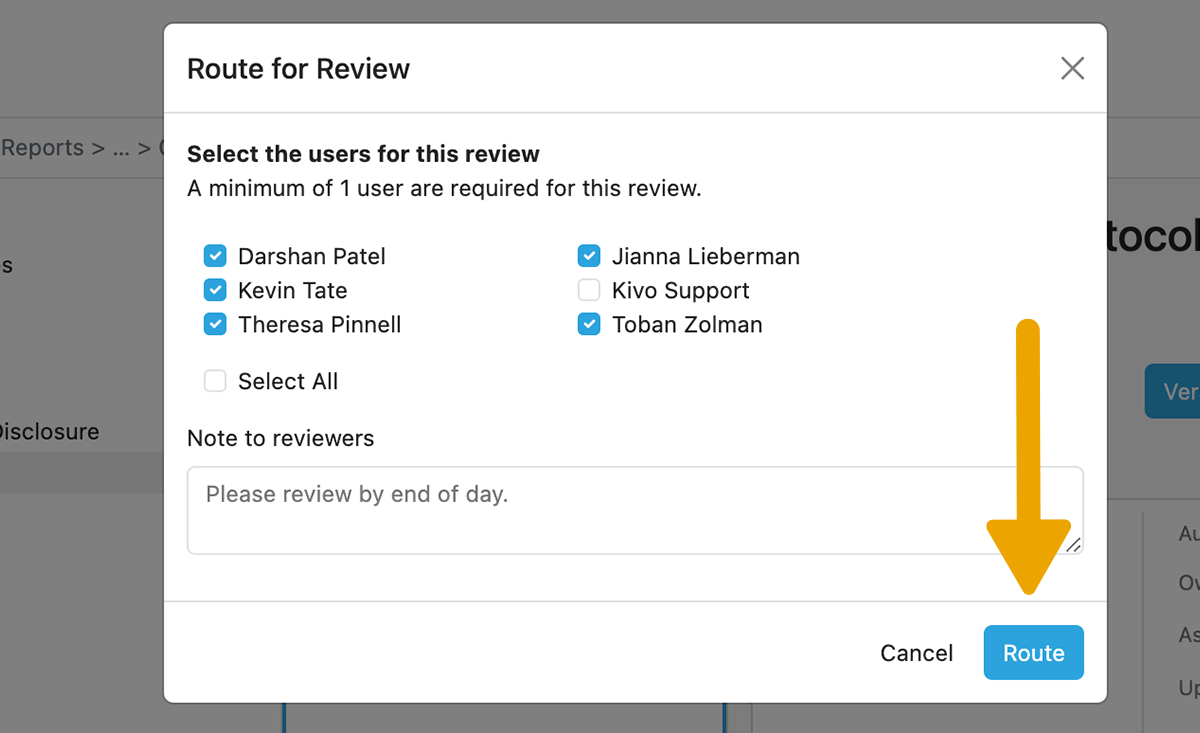This screenshot has width=1200, height=733.
Task: Cancel the review routing
Action: (x=916, y=652)
